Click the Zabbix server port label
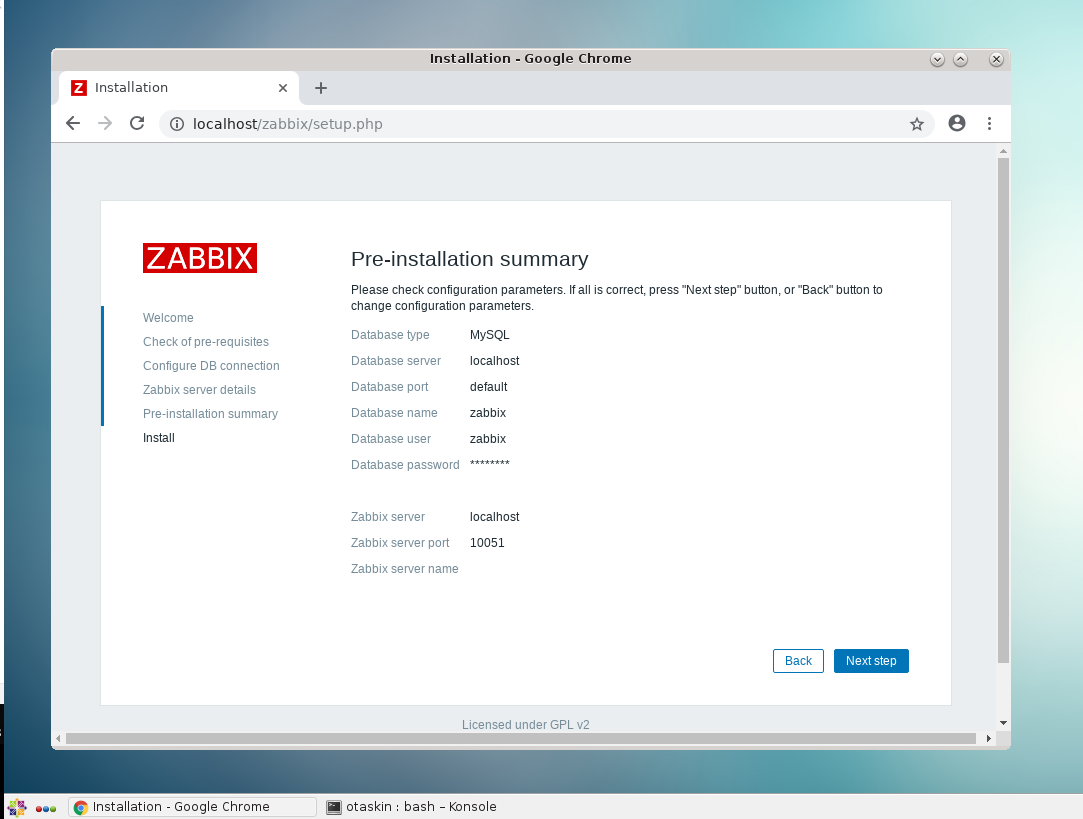 (x=400, y=543)
